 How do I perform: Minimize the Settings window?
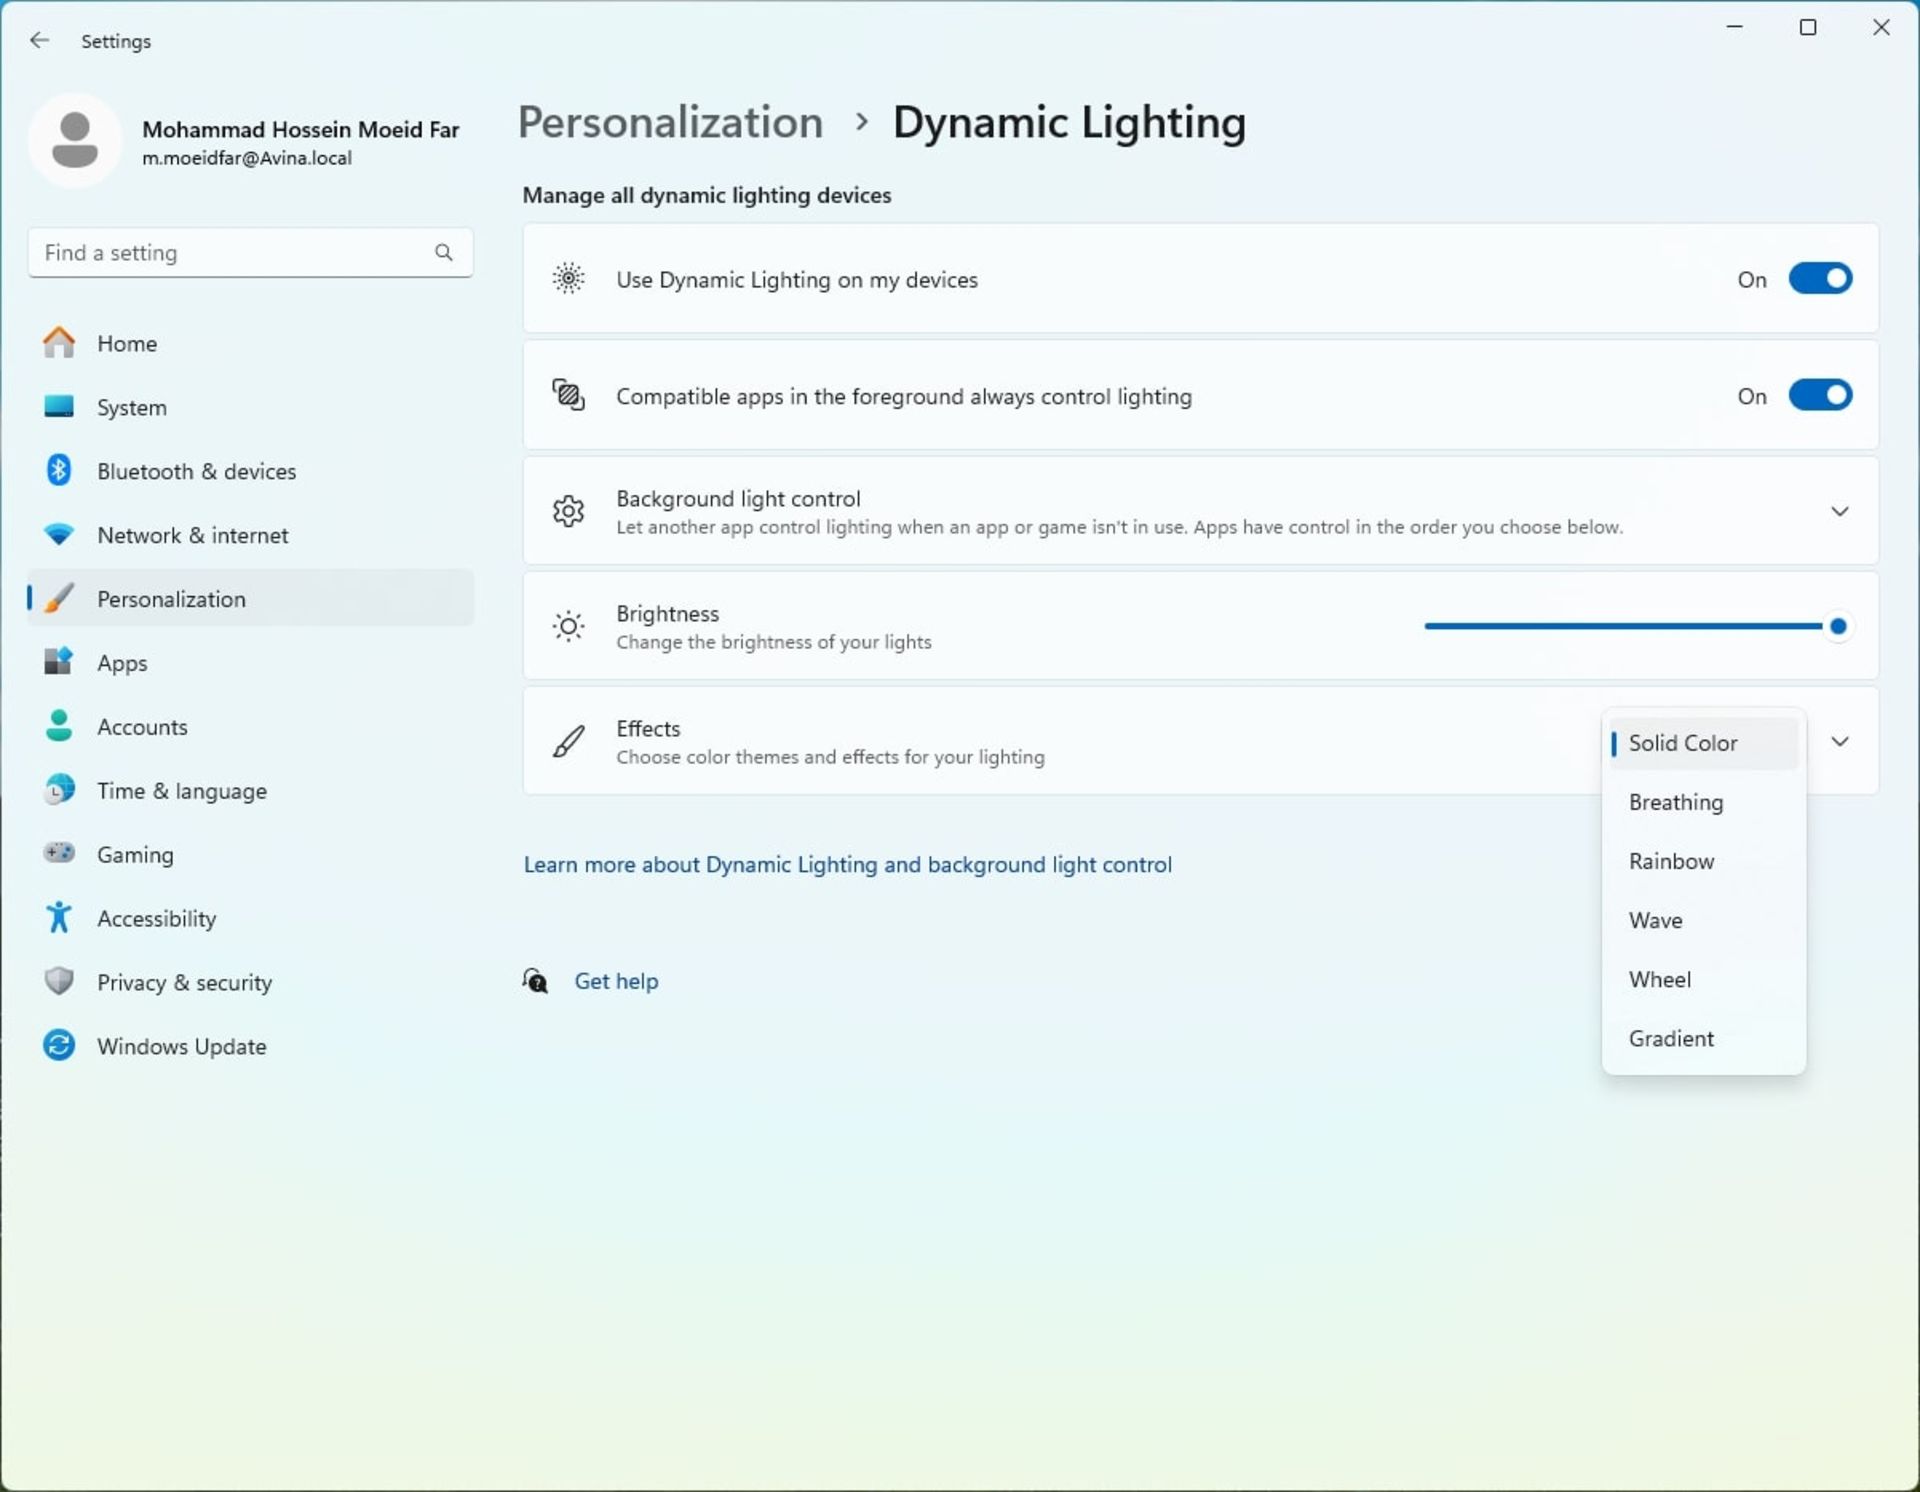point(1734,27)
